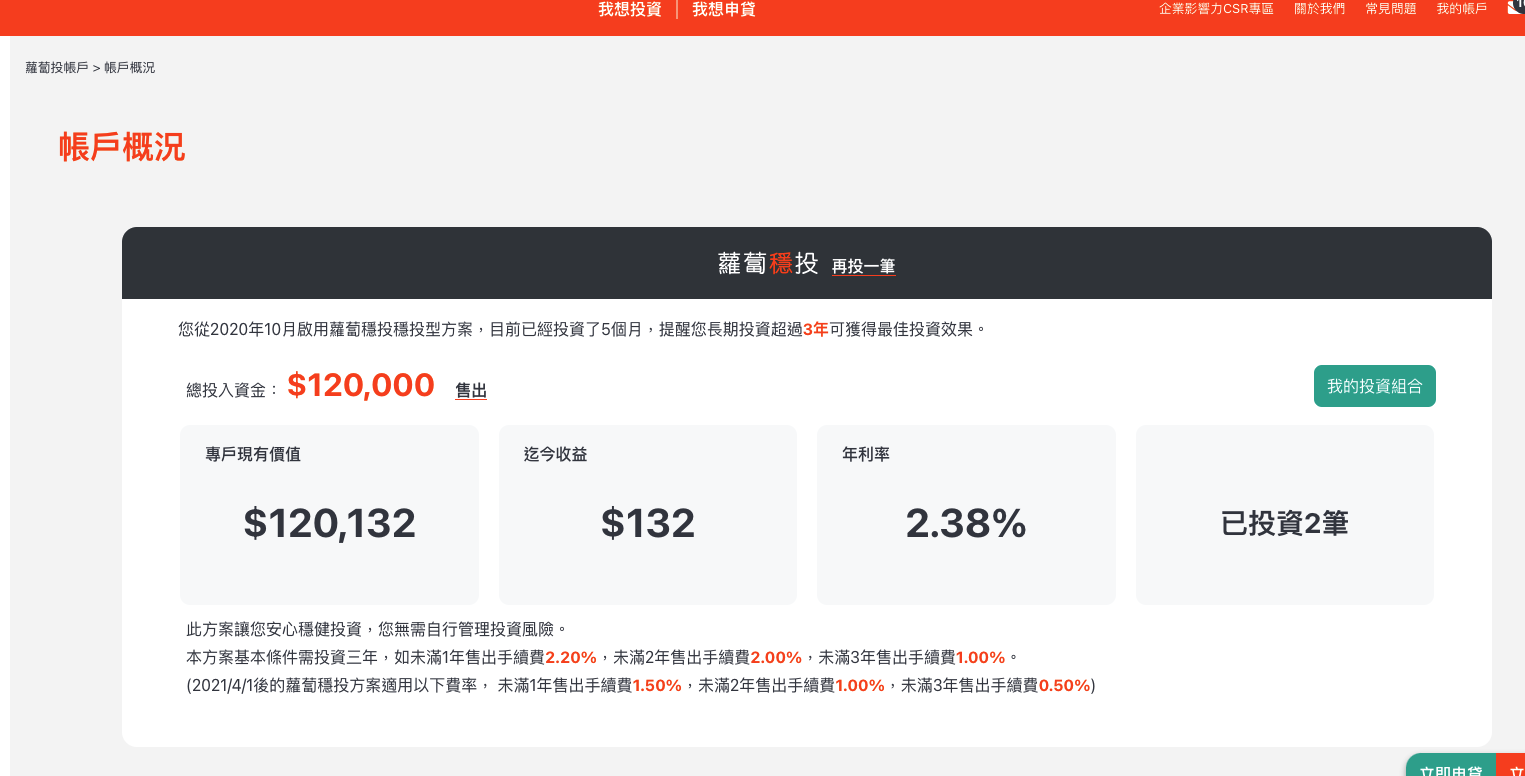Click the 專戶現有價值 label
Screen dimensions: 1525x776
pos(253,454)
